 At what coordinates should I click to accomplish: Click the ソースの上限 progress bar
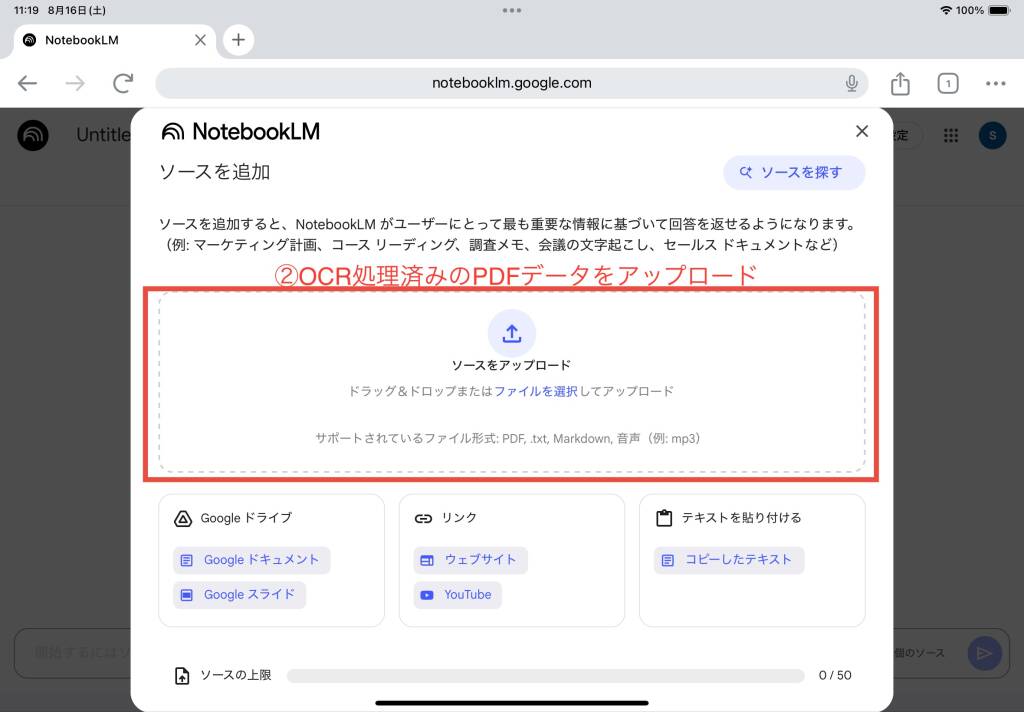pos(545,675)
